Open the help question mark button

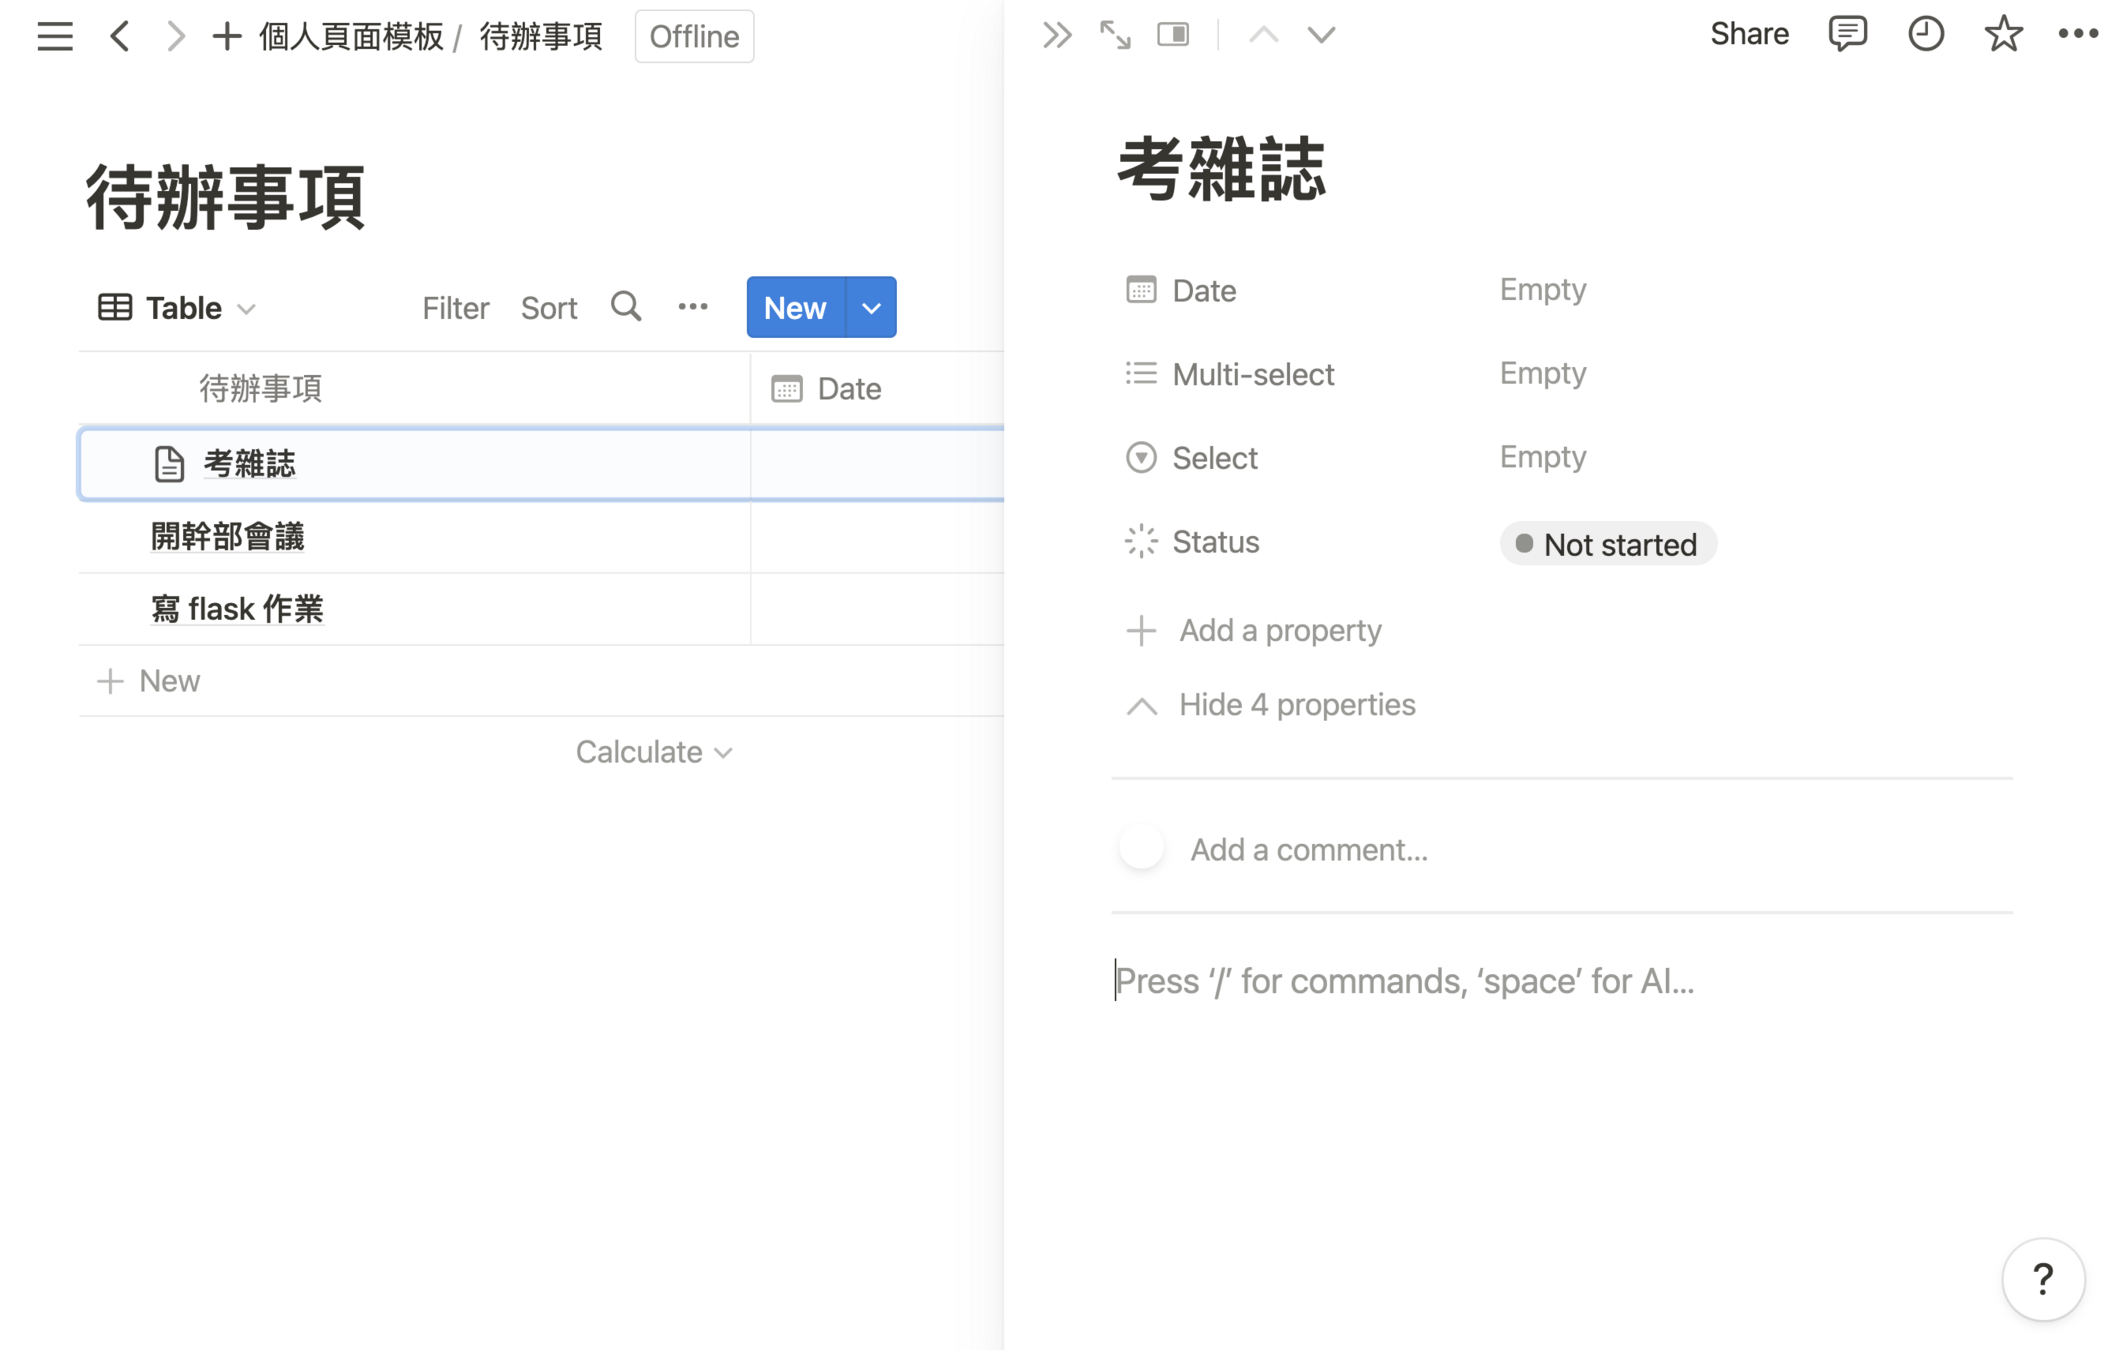(x=2042, y=1278)
